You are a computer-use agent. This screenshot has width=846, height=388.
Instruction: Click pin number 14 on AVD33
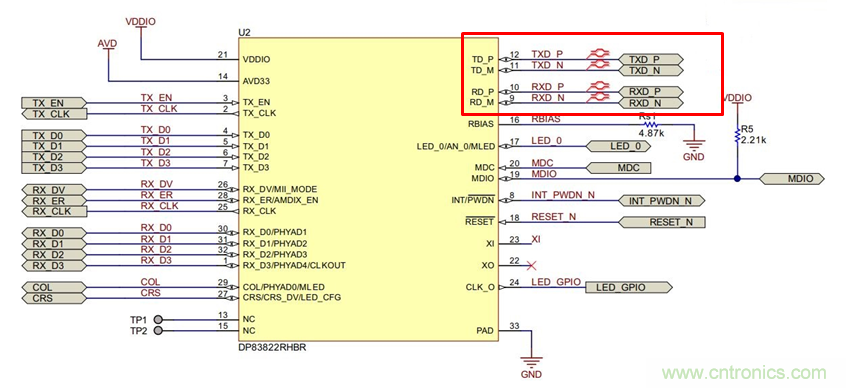point(223,77)
